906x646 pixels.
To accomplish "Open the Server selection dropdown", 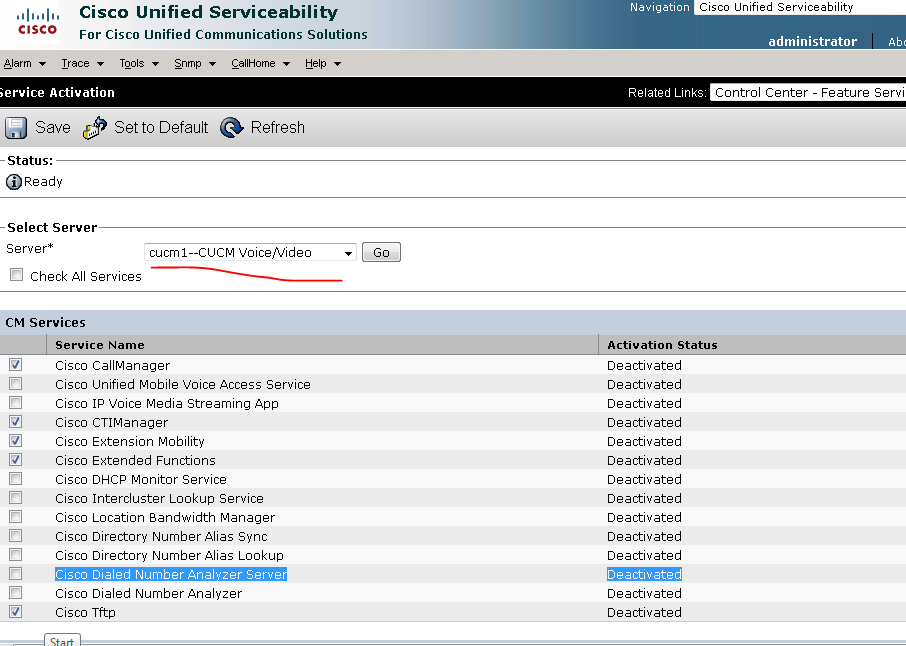I will click(250, 253).
